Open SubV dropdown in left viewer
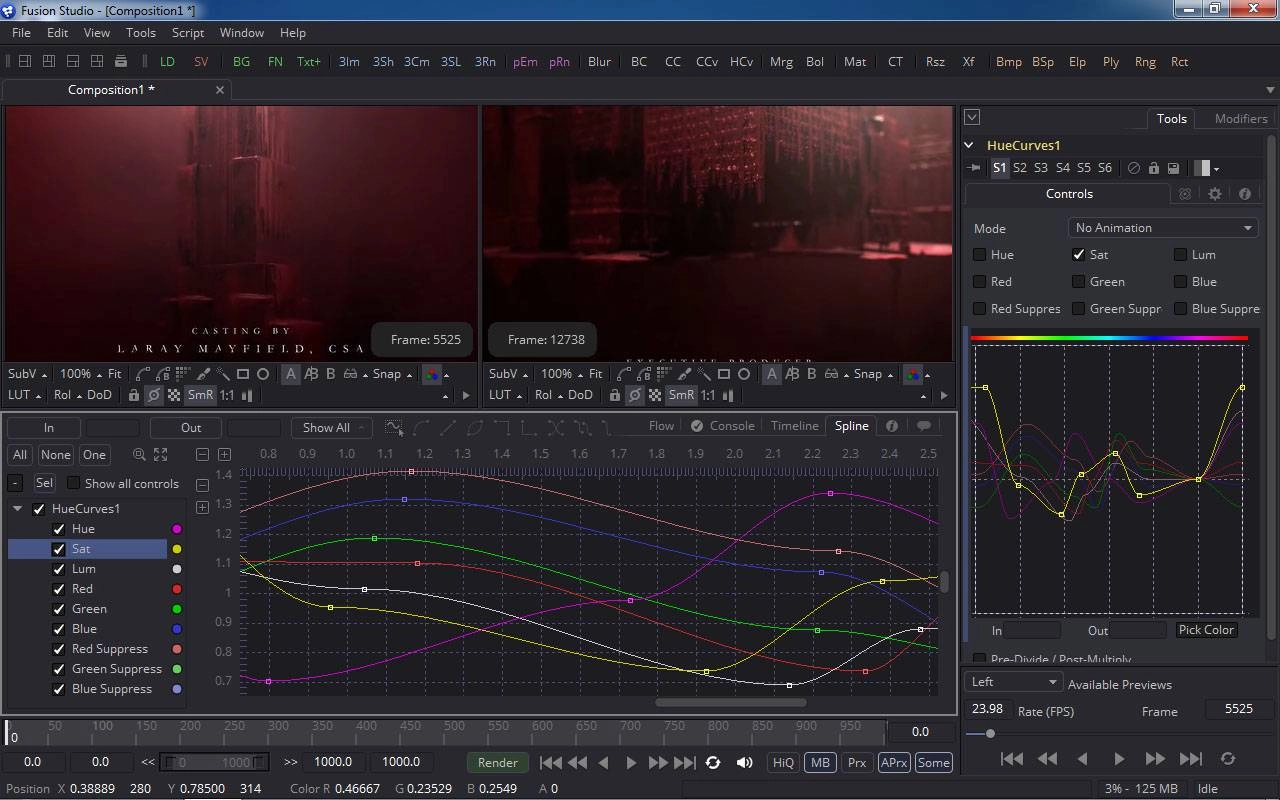1280x800 pixels. pyautogui.click(x=28, y=374)
